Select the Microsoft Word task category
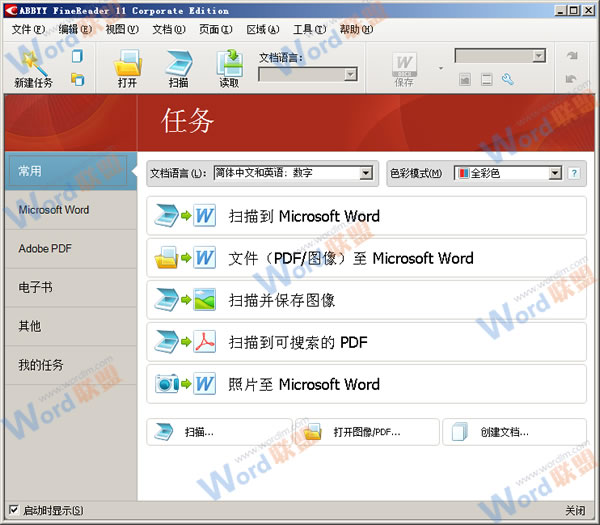Screen dimensions: 600x525 pos(71,210)
